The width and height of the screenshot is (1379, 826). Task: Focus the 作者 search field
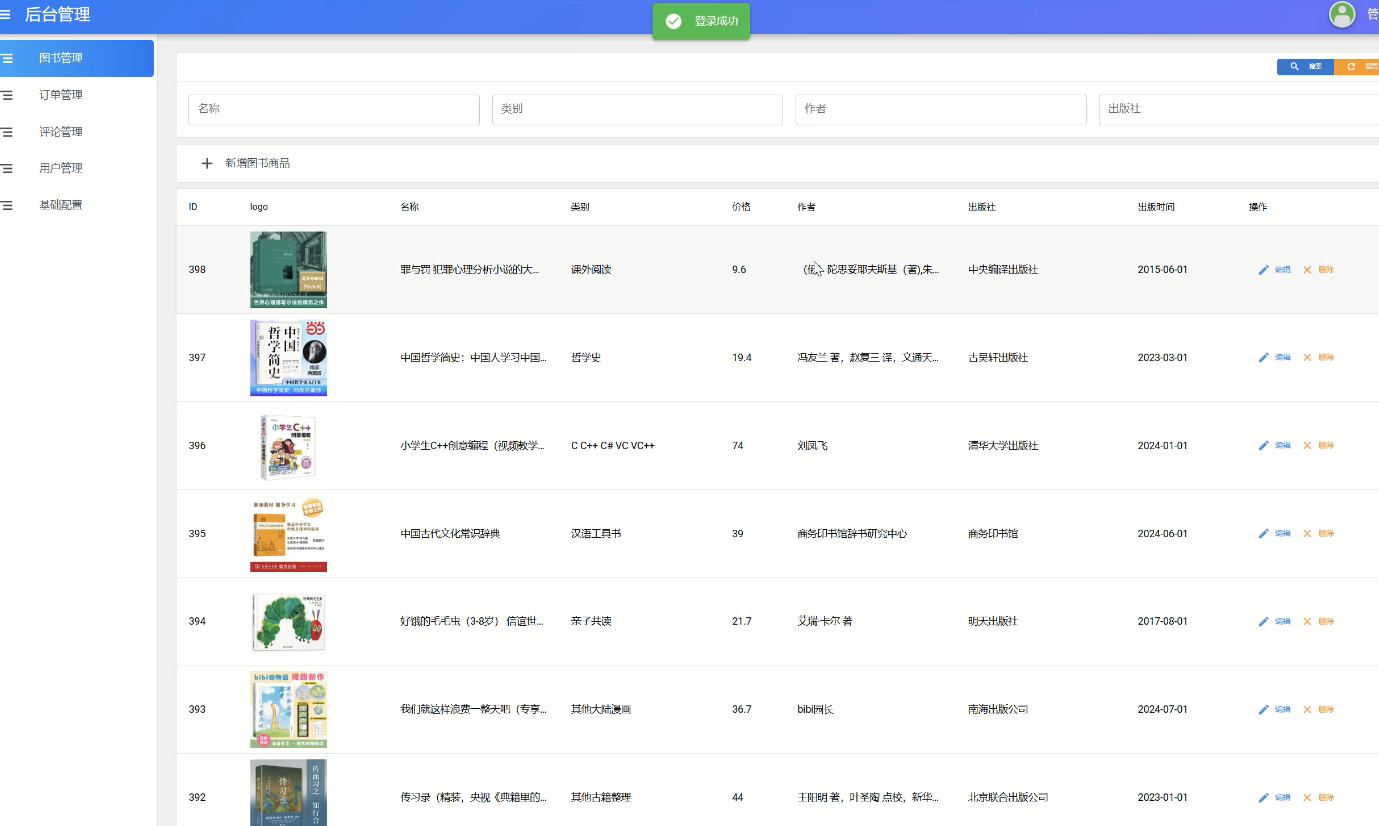coord(941,109)
